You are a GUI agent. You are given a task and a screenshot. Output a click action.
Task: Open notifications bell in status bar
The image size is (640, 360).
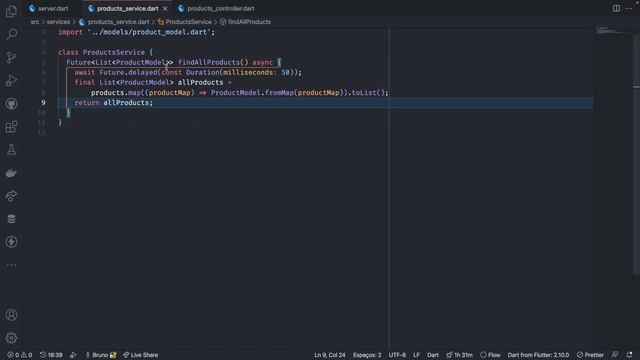click(629, 355)
